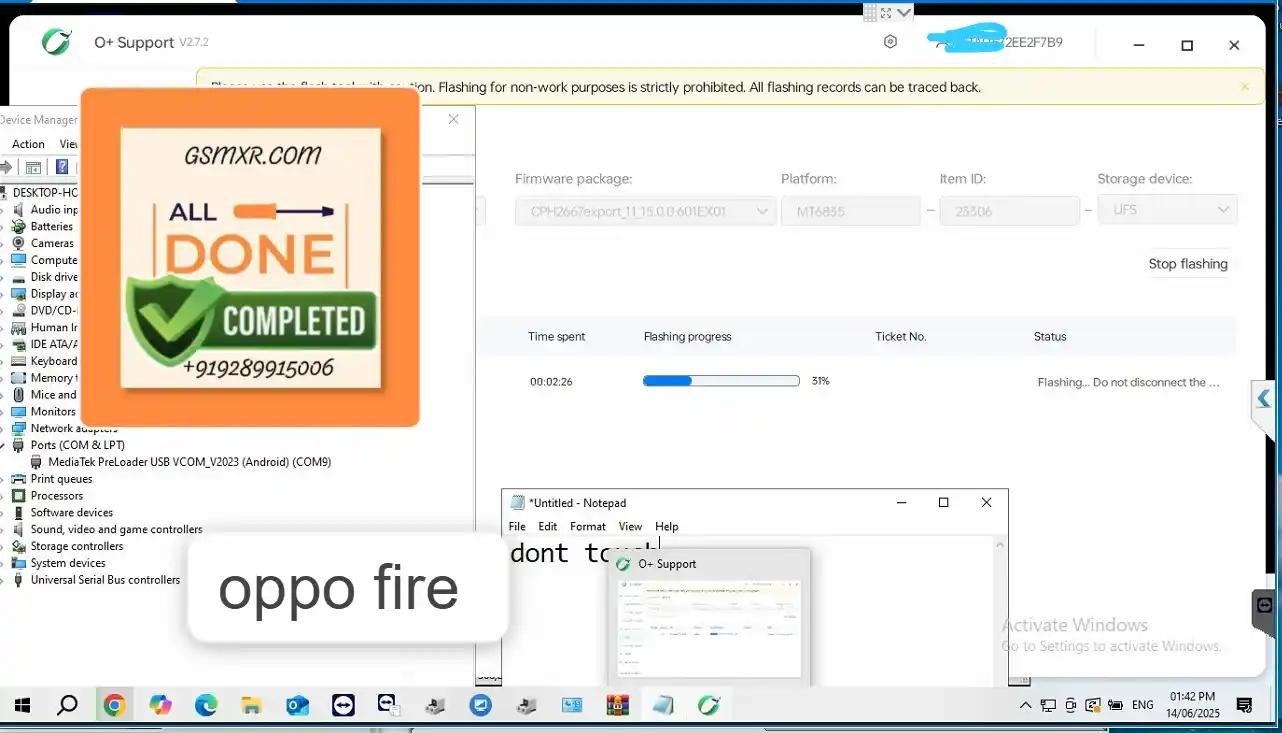Open the Help menu in Notepad
The height and width of the screenshot is (733, 1282).
point(667,526)
